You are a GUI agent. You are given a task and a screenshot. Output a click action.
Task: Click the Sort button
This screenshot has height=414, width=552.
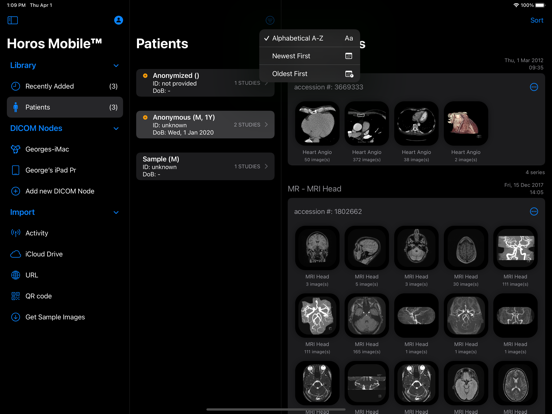pyautogui.click(x=537, y=20)
